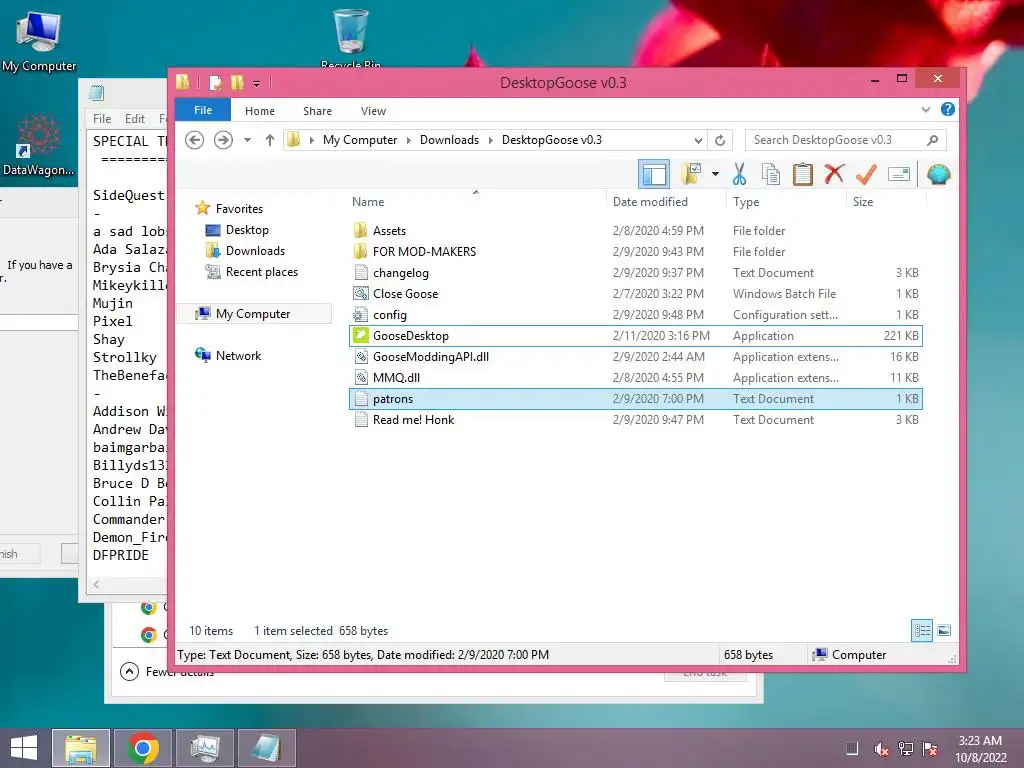
Task: Click File Explorer on the taskbar
Action: point(81,748)
